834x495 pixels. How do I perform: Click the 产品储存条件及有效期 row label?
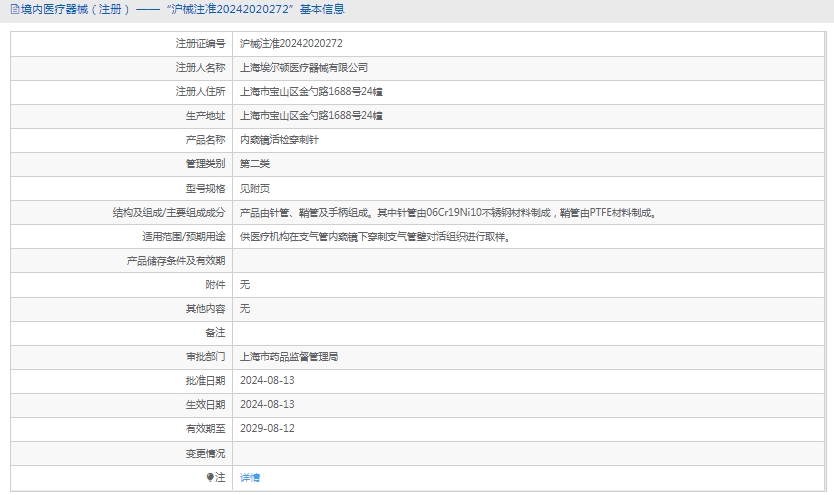coord(175,260)
